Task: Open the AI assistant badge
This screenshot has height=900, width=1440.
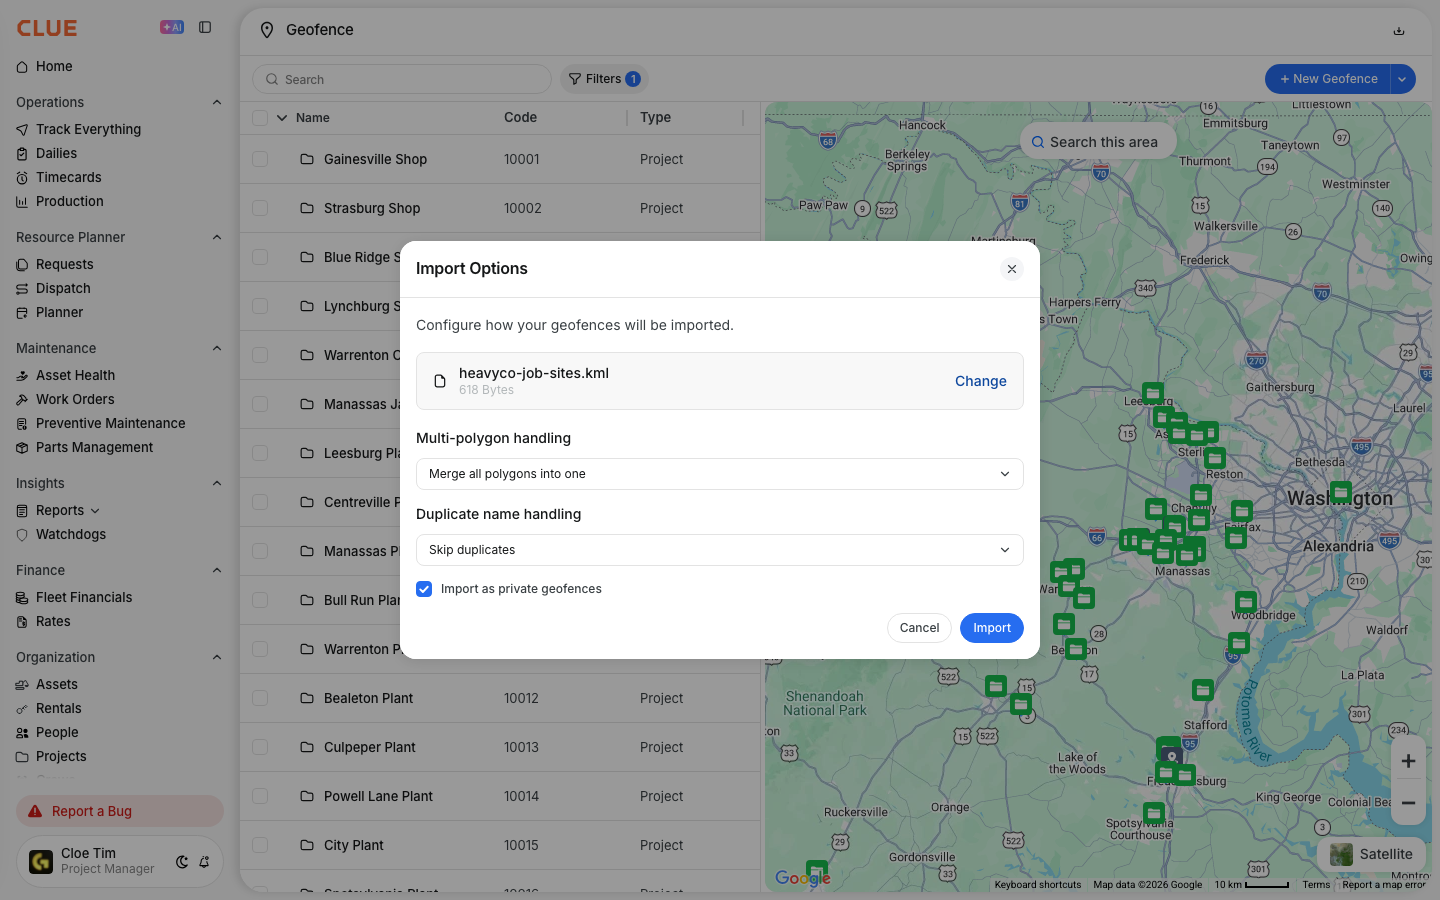Action: 172,28
